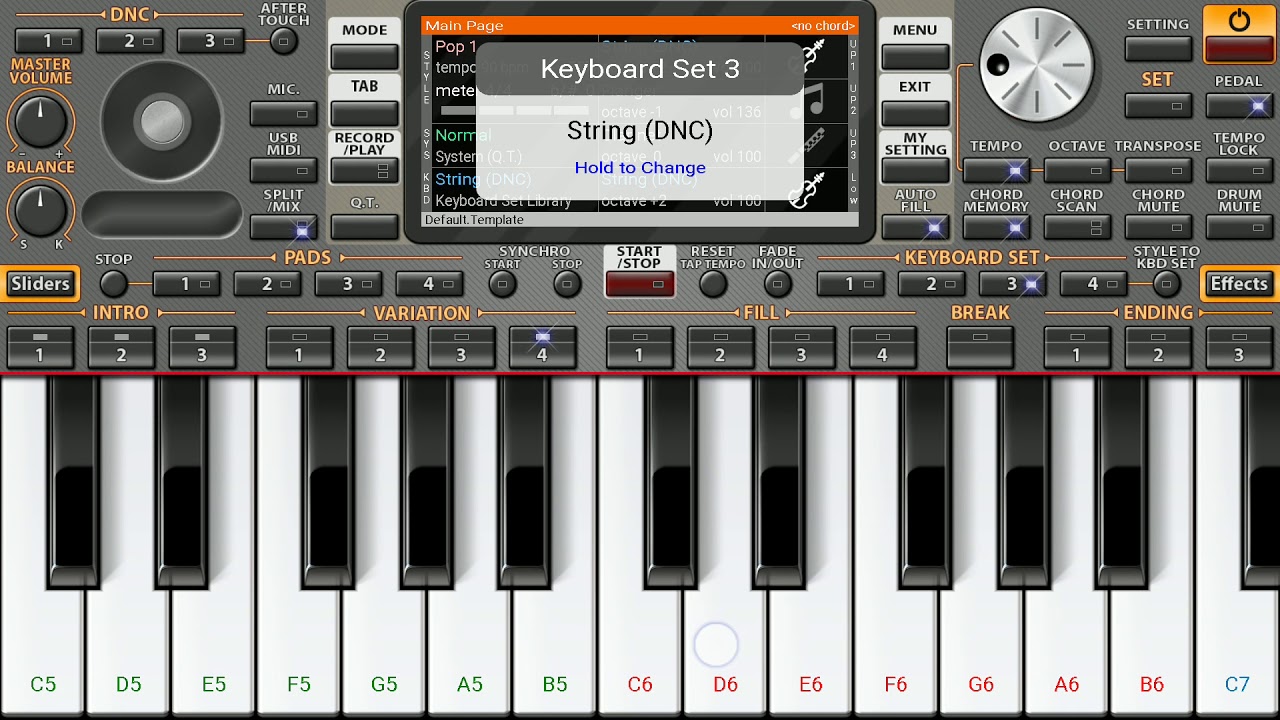Select Keyboard Set 3
The width and height of the screenshot is (1280, 720).
coord(1013,284)
